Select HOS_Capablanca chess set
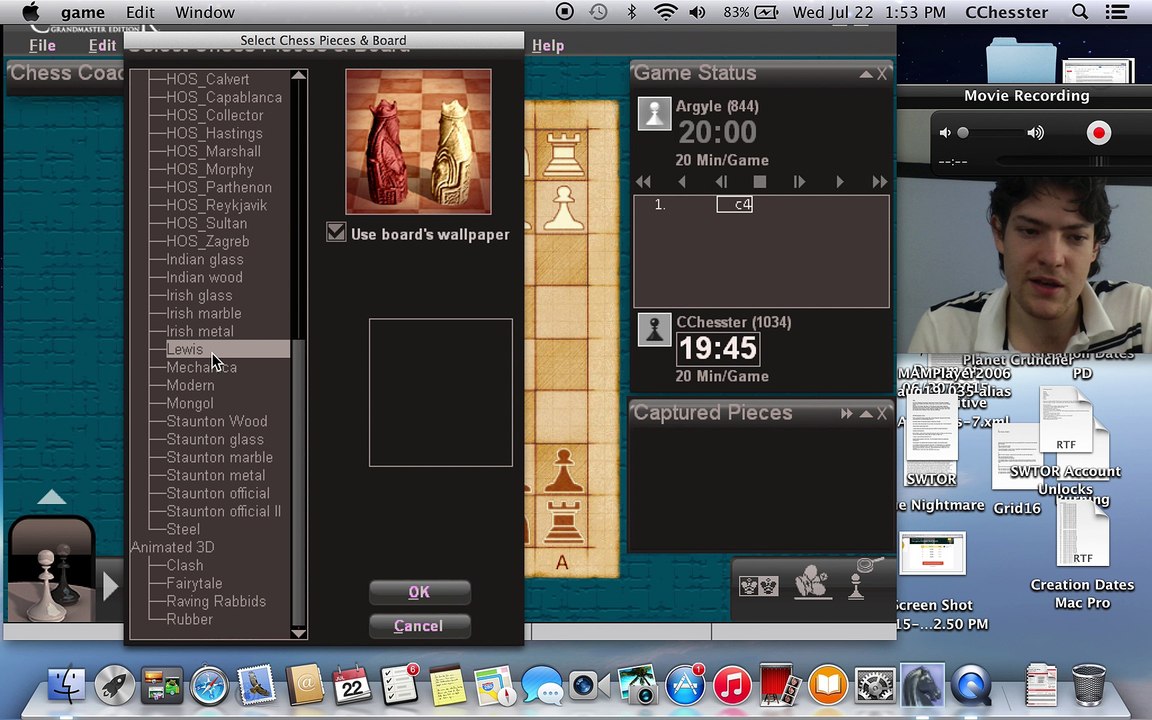Viewport: 1152px width, 720px height. click(x=223, y=98)
